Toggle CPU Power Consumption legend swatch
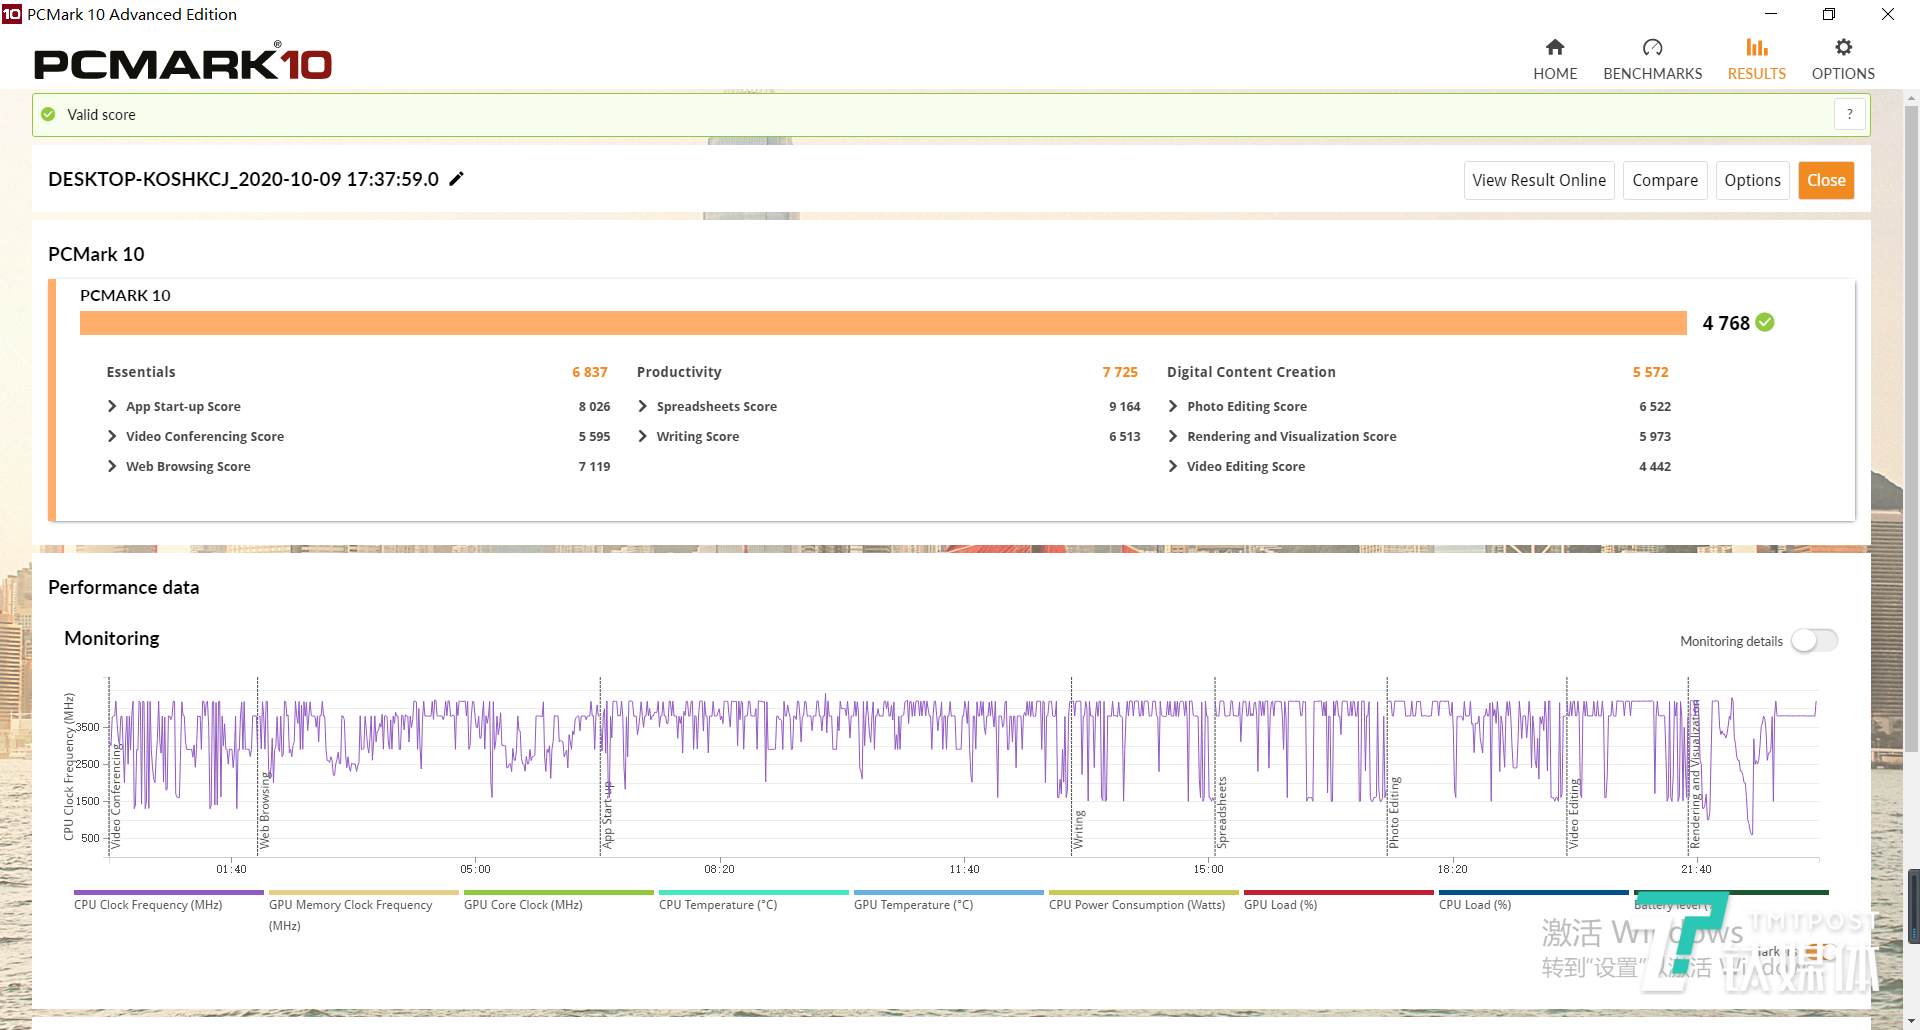Image resolution: width=1920 pixels, height=1030 pixels. tap(1144, 892)
